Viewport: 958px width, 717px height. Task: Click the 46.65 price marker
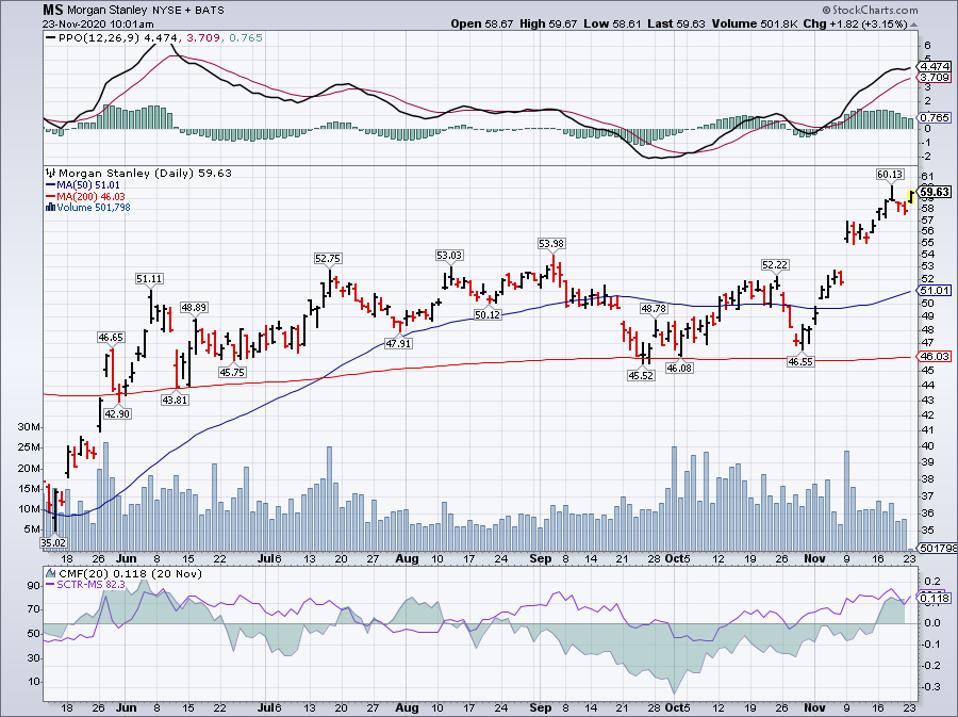click(x=111, y=337)
